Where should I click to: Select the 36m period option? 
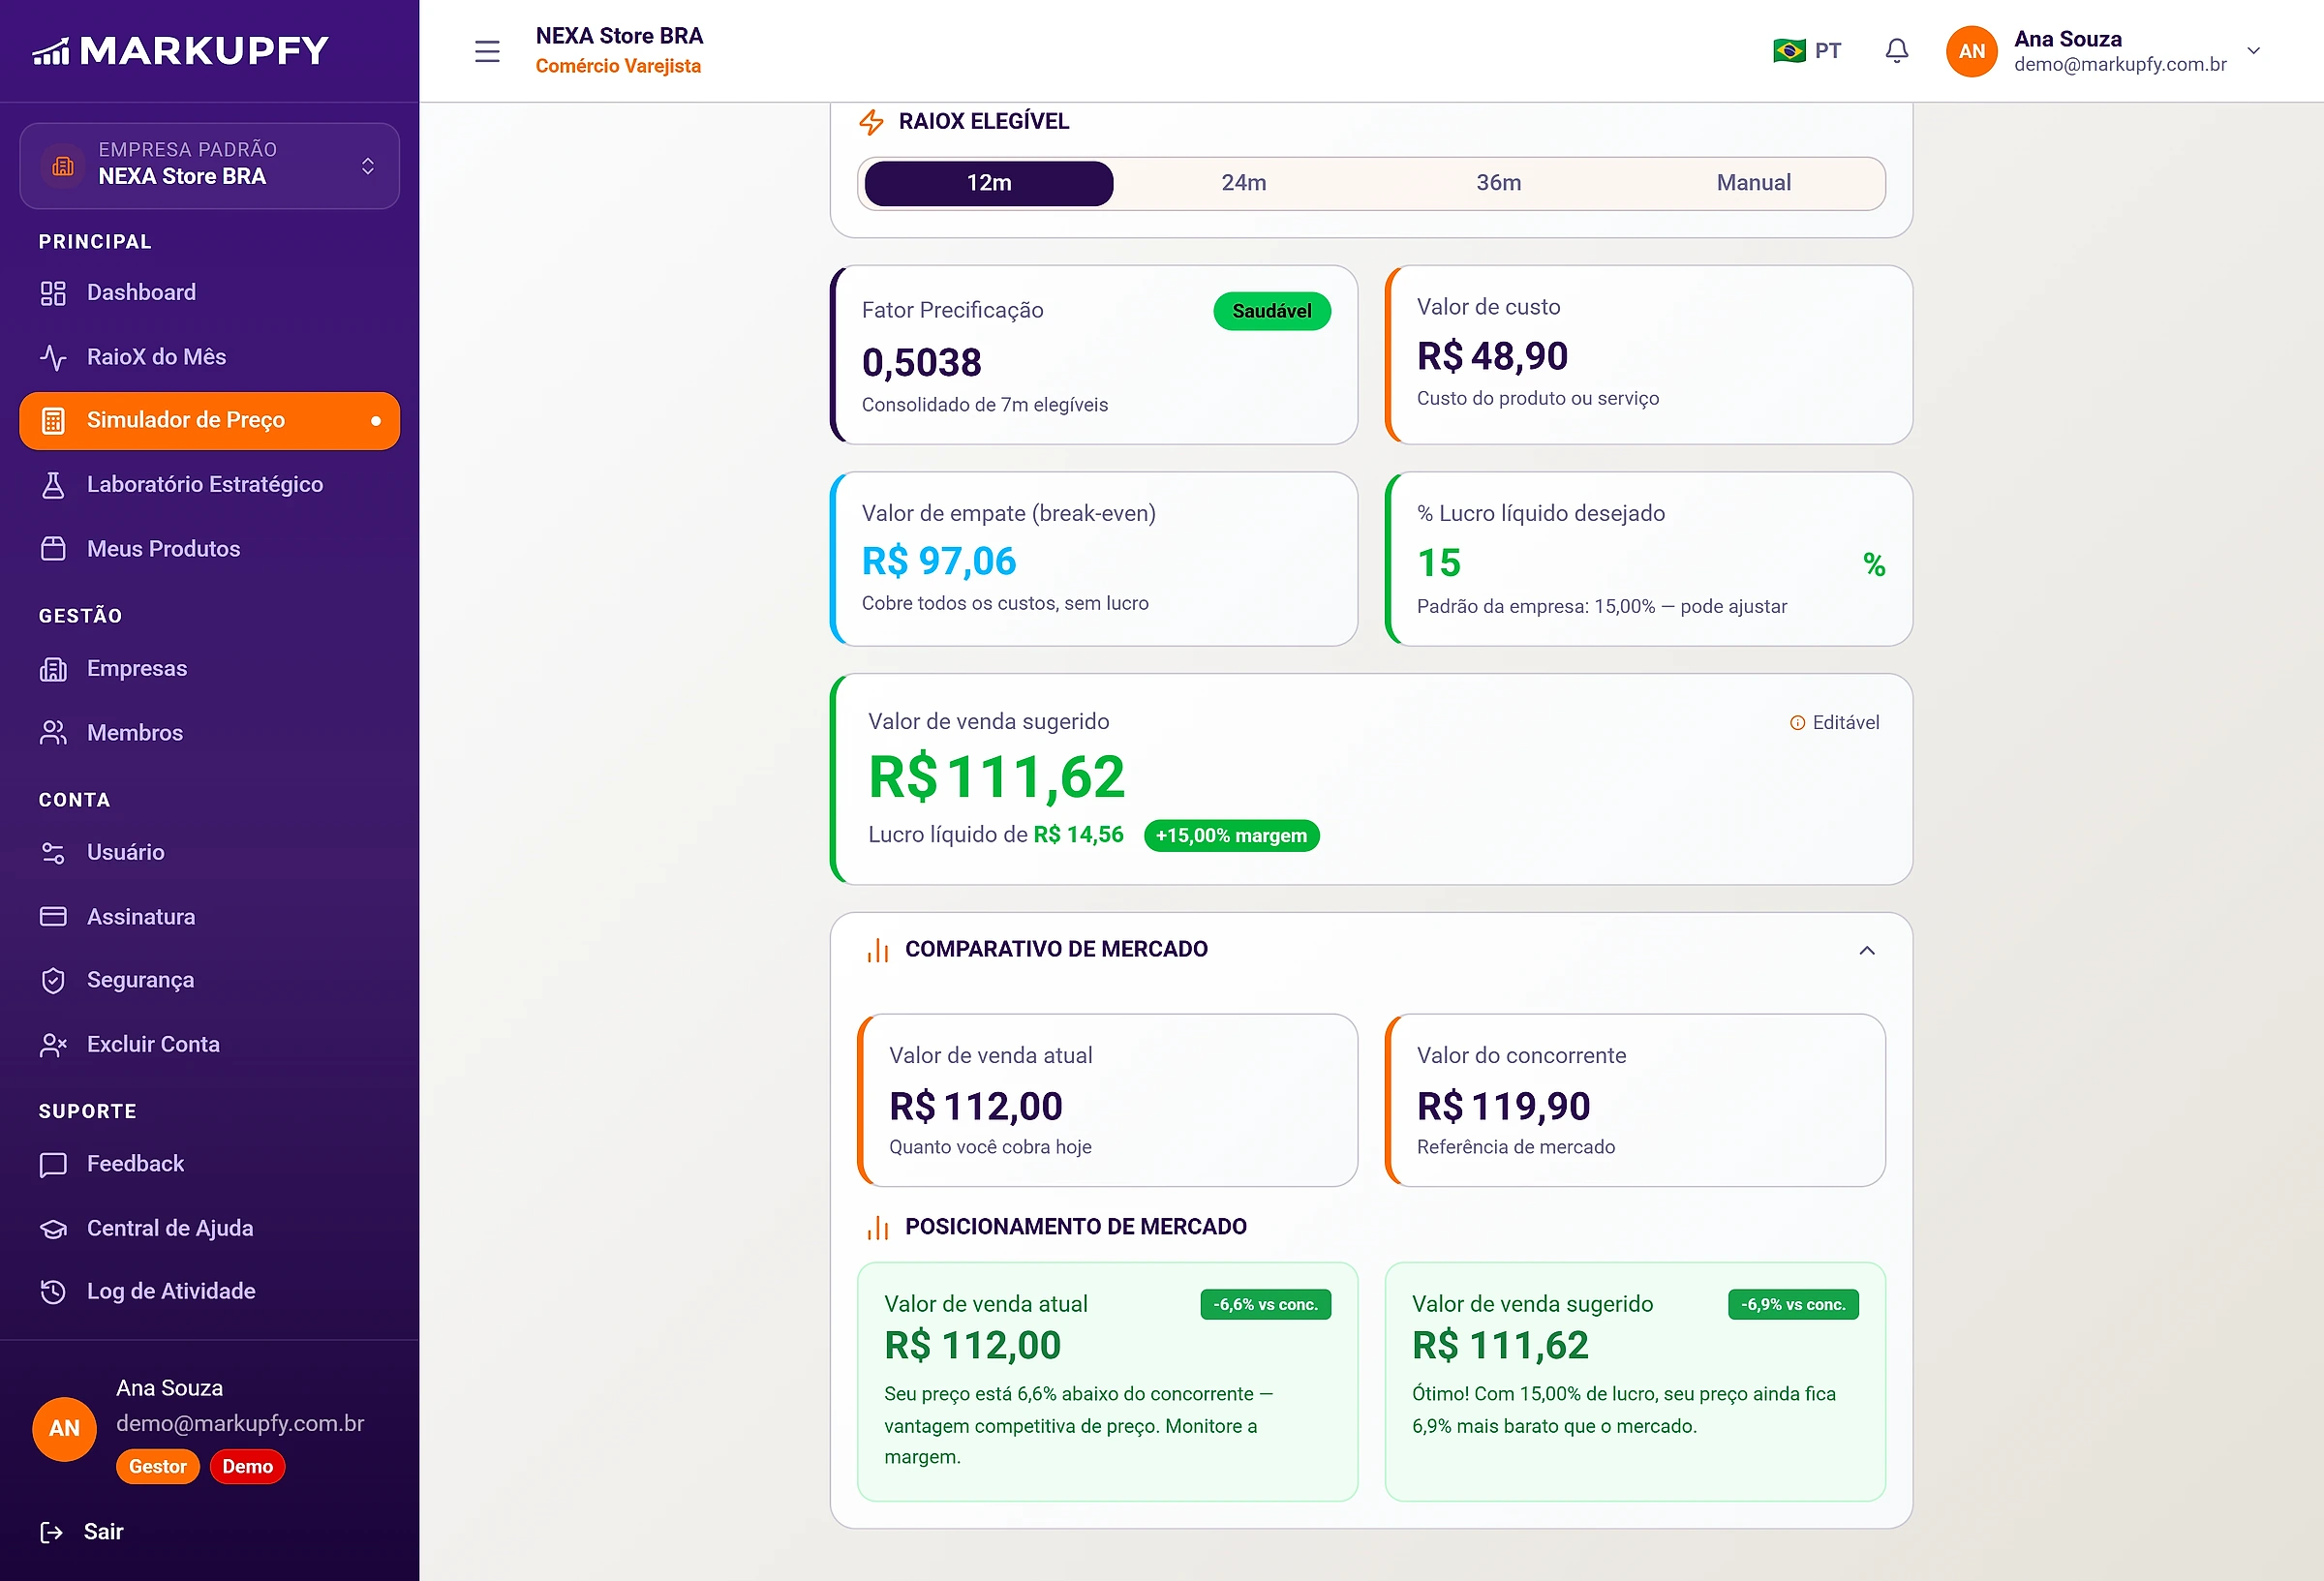coord(1499,183)
